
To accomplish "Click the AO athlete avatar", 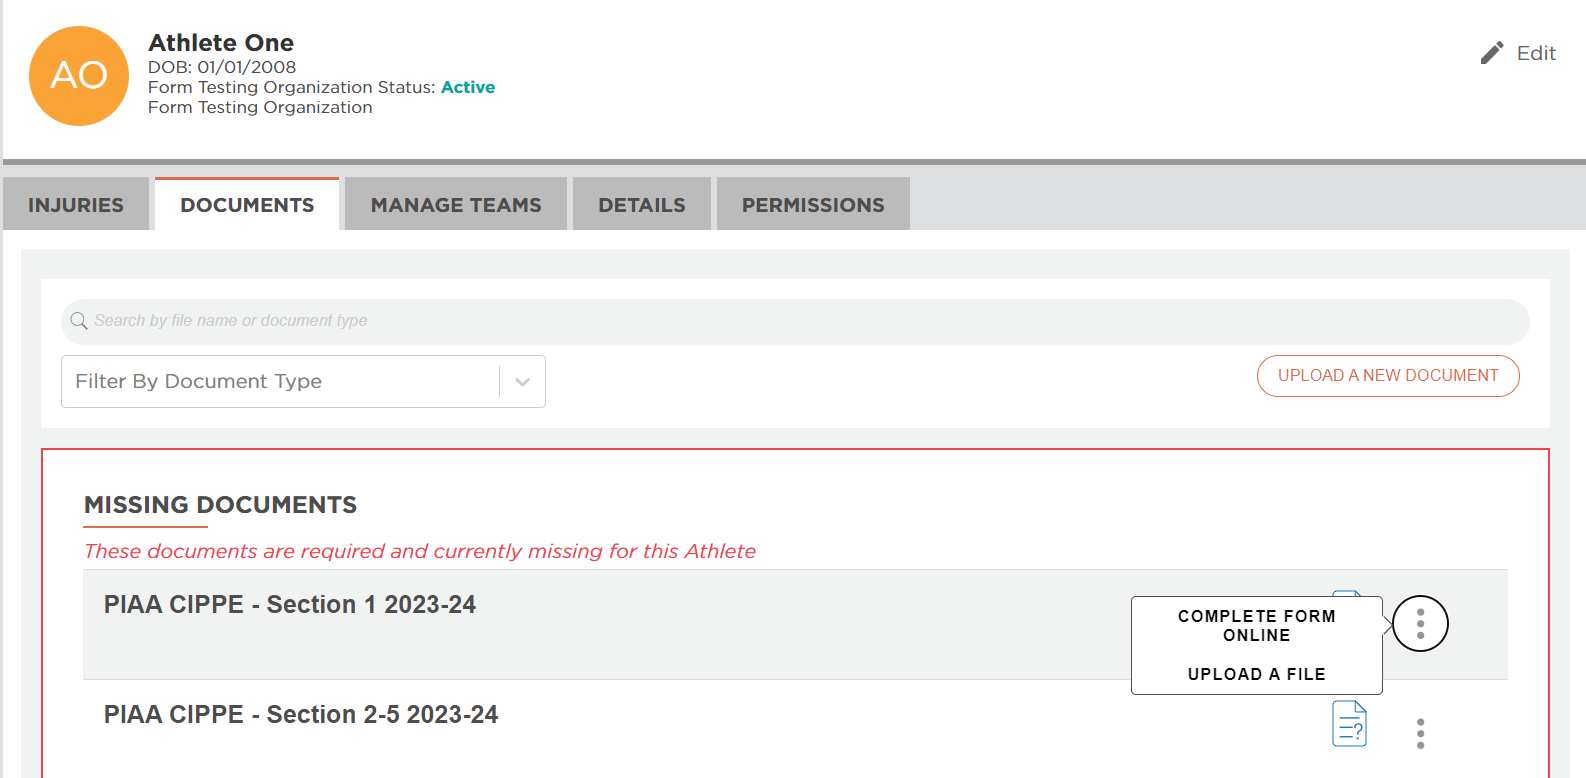I will click(79, 76).
